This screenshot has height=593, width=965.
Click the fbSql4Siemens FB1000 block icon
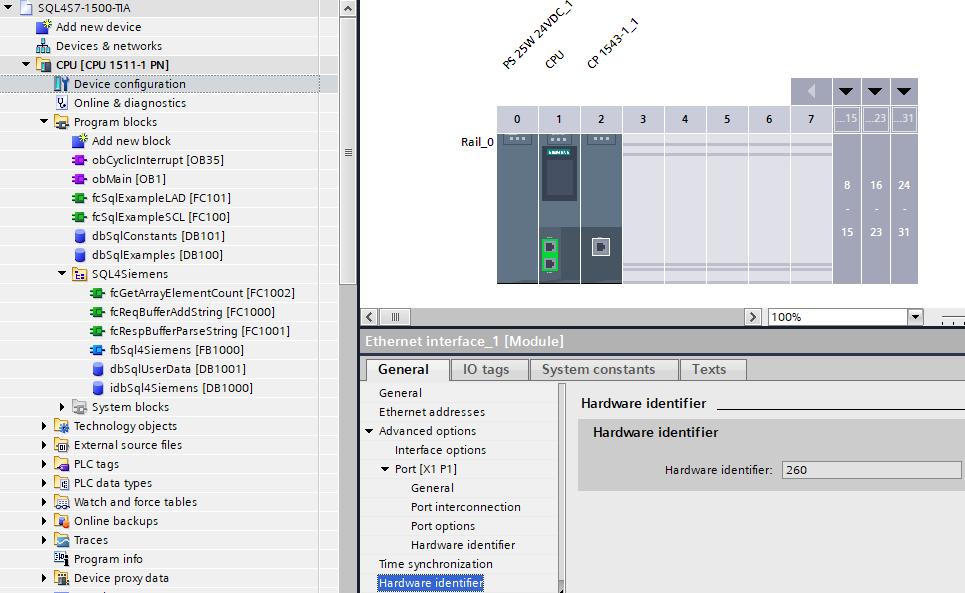click(97, 350)
